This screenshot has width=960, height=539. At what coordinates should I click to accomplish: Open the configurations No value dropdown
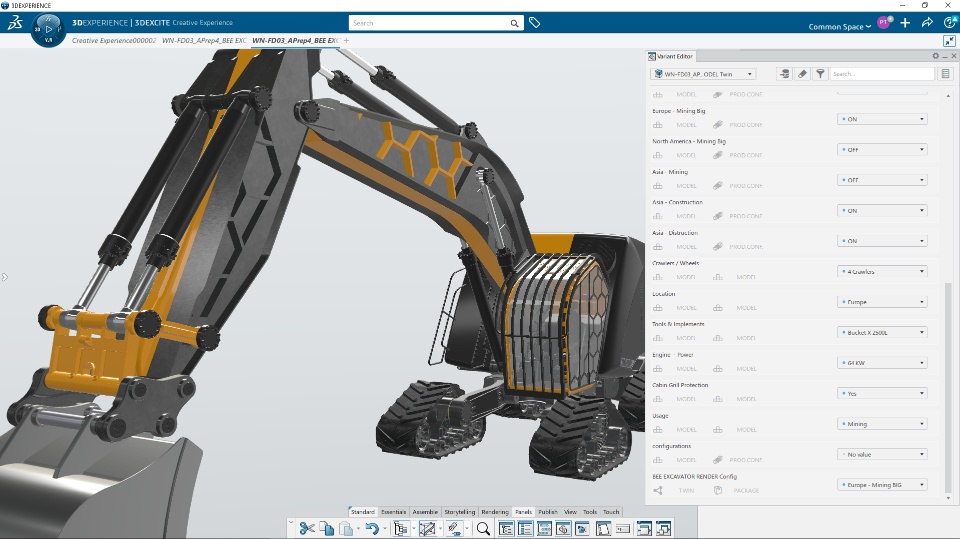pyautogui.click(x=882, y=454)
